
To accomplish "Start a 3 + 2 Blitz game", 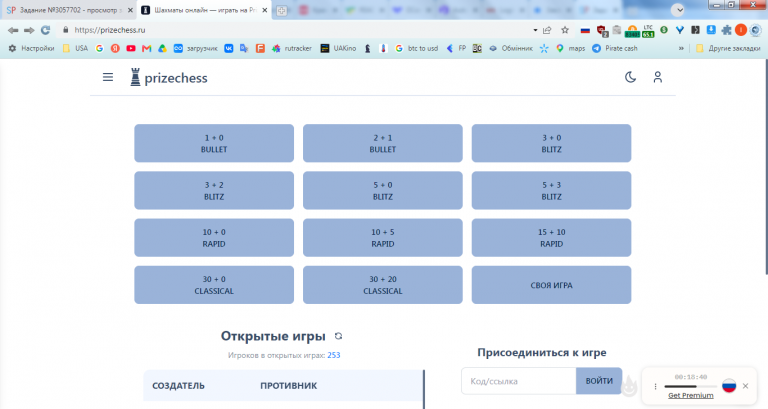I will (214, 191).
